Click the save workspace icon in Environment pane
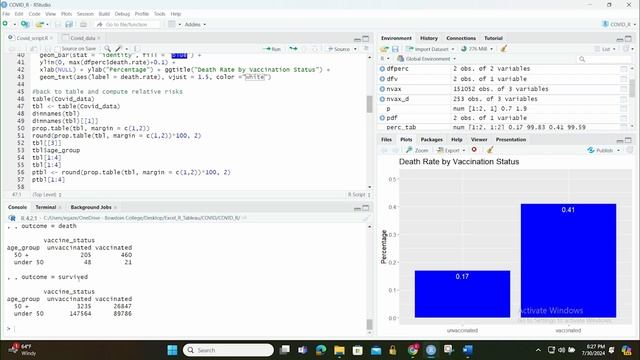640x360 pixels. [x=395, y=49]
